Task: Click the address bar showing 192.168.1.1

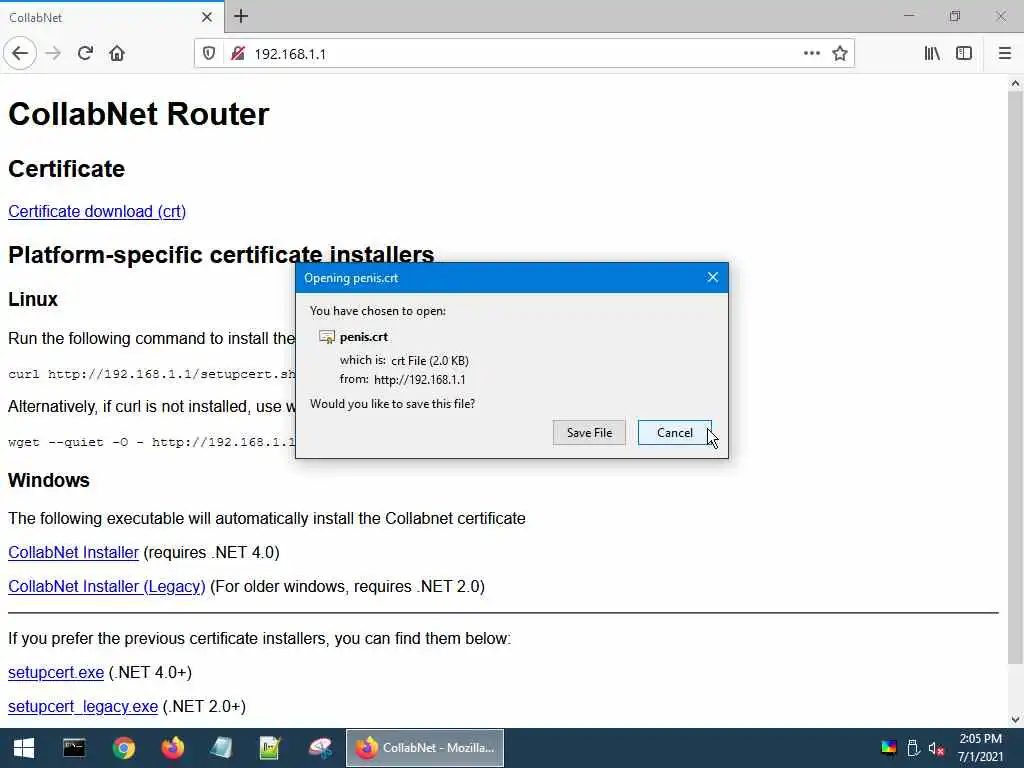Action: tap(522, 54)
